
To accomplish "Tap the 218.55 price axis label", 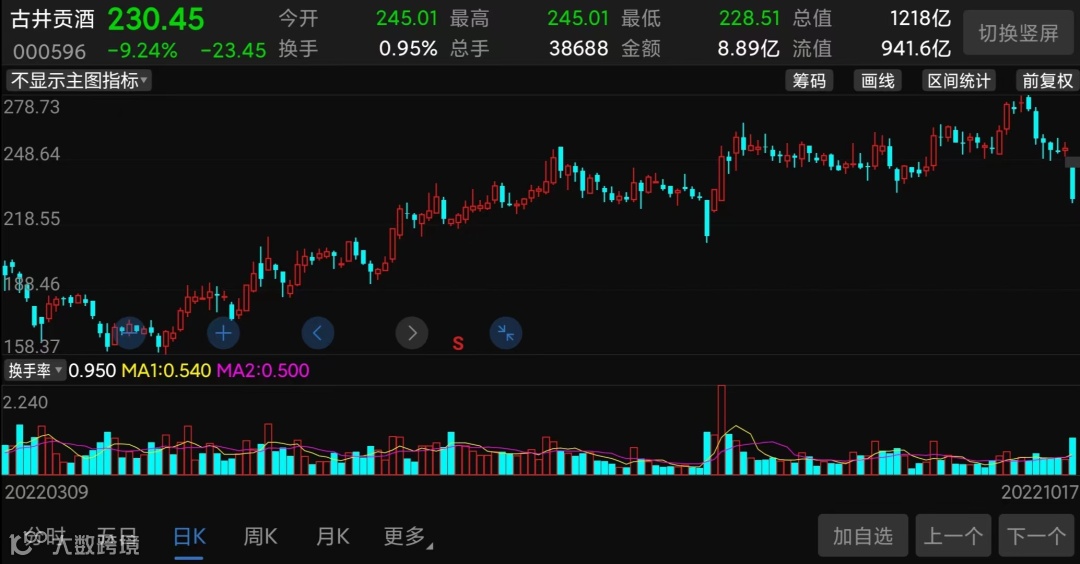I will pos(32,219).
